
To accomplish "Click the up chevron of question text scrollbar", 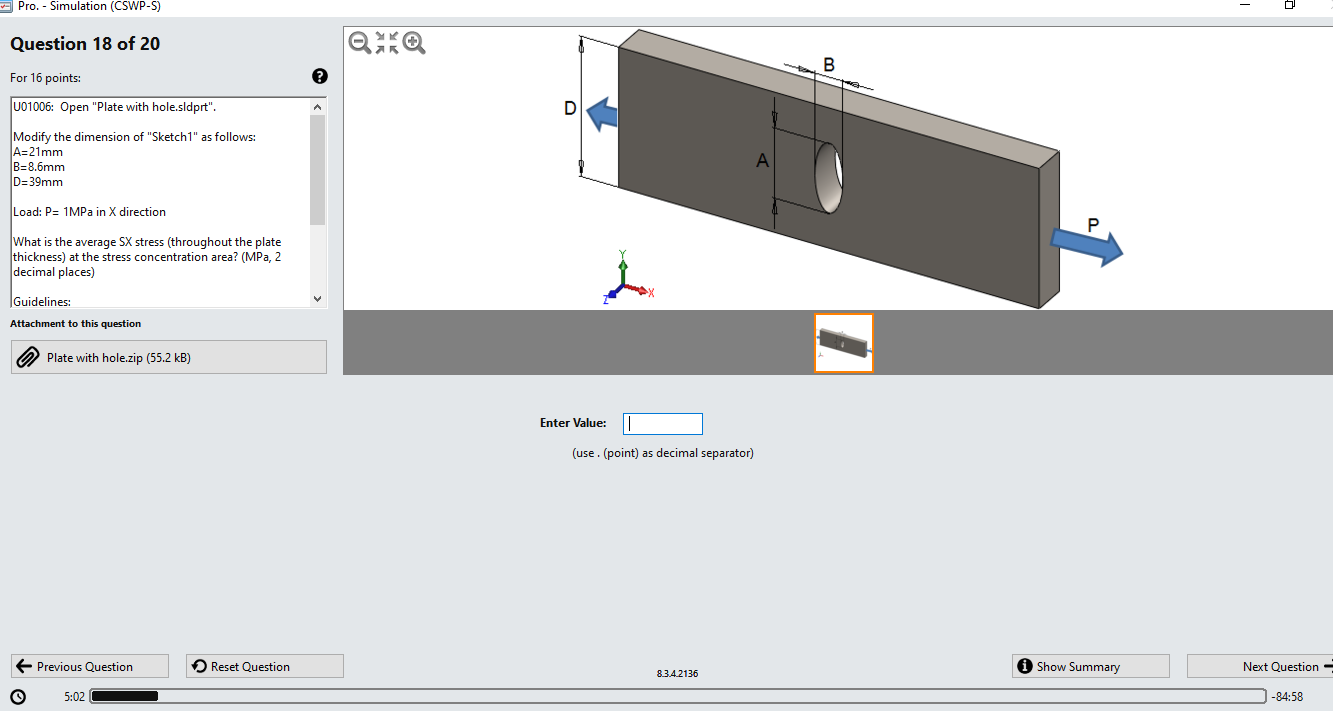I will click(317, 104).
